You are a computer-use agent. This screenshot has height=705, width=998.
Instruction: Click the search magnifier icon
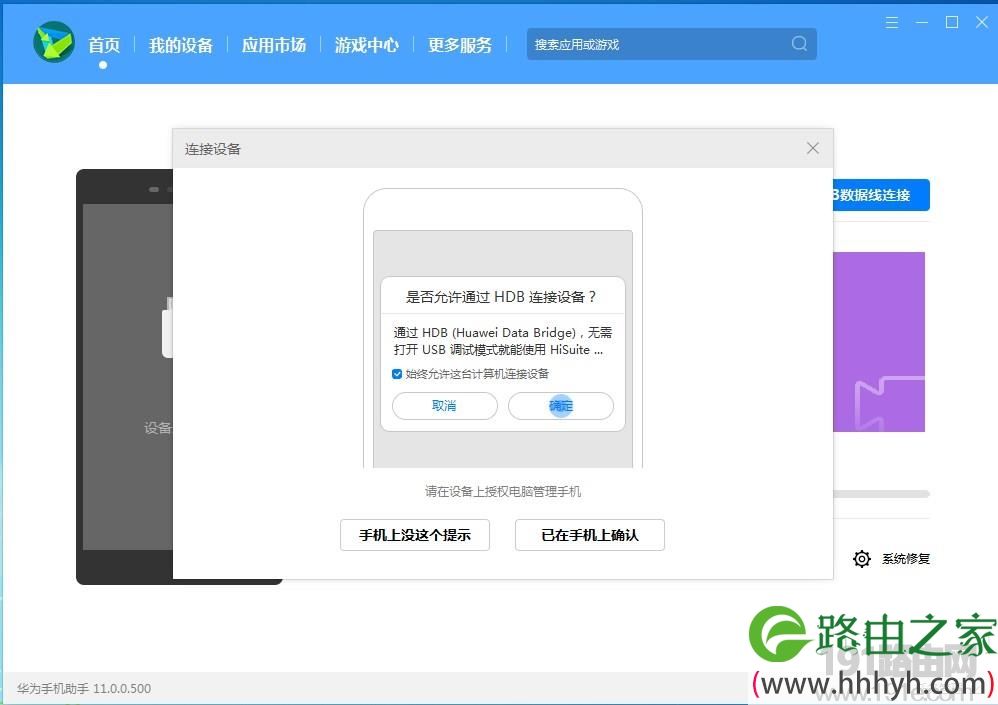(x=799, y=43)
